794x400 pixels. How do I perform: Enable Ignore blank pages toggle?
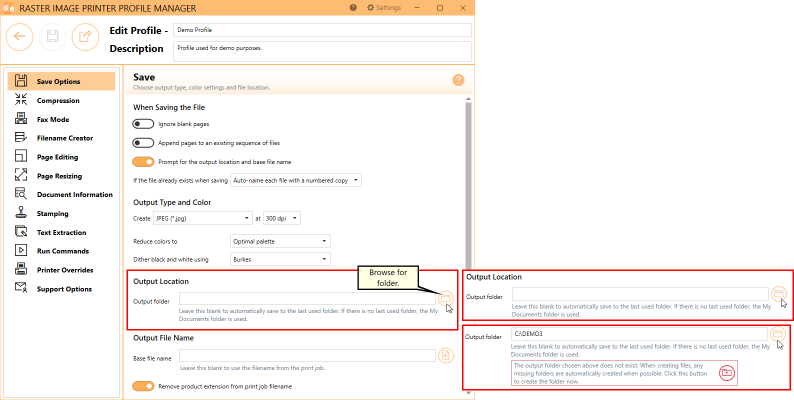tap(143, 124)
